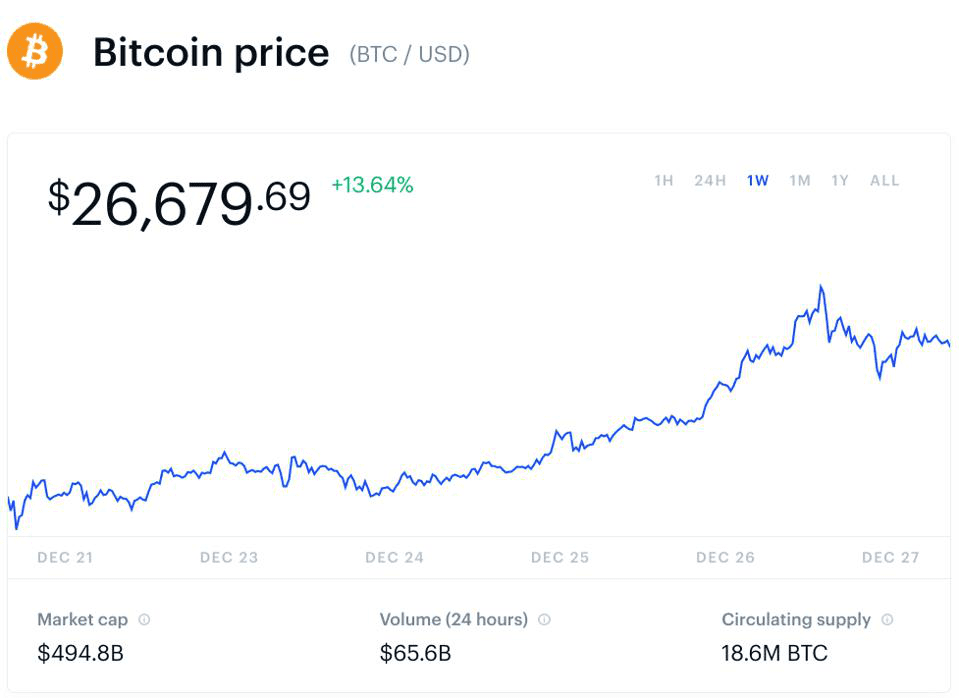Select the 1W time range

tap(758, 180)
